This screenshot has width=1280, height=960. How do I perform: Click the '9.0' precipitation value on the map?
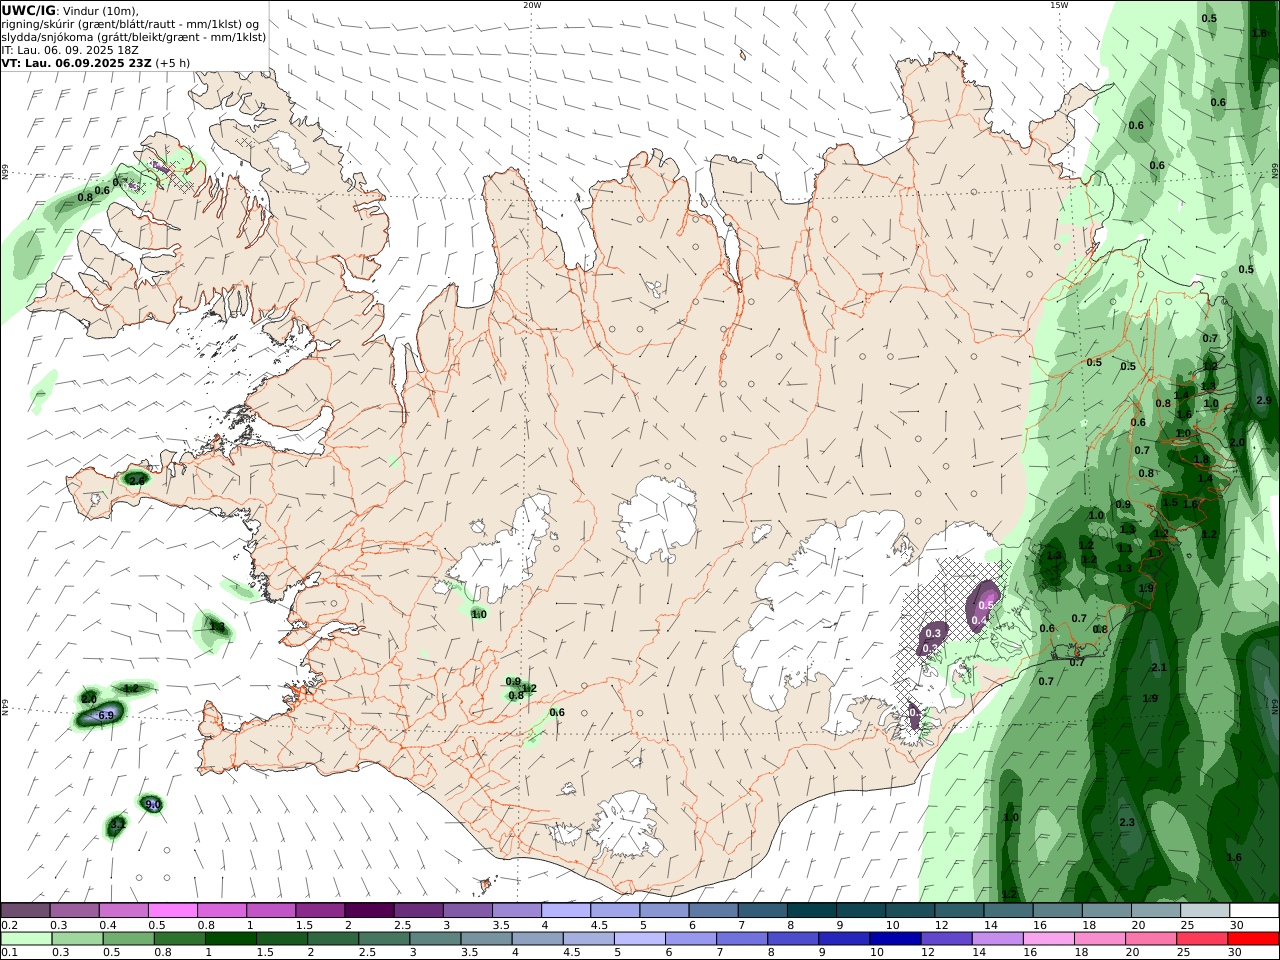(153, 804)
